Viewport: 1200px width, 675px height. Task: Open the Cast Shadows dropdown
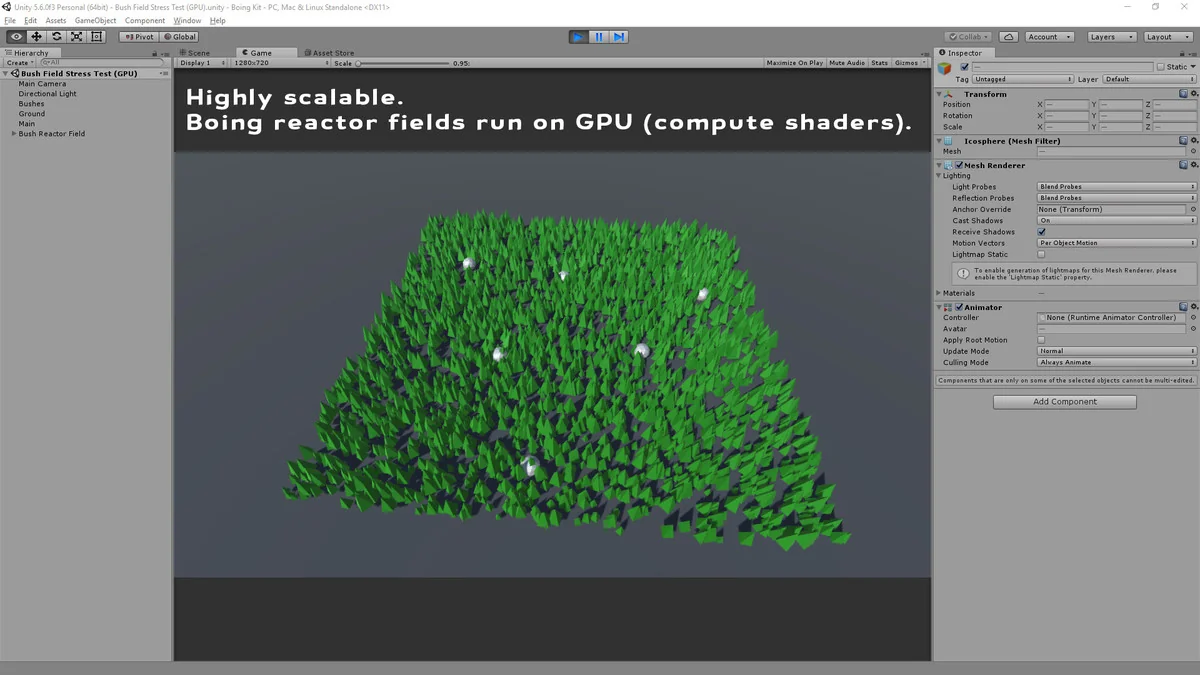(x=1116, y=220)
